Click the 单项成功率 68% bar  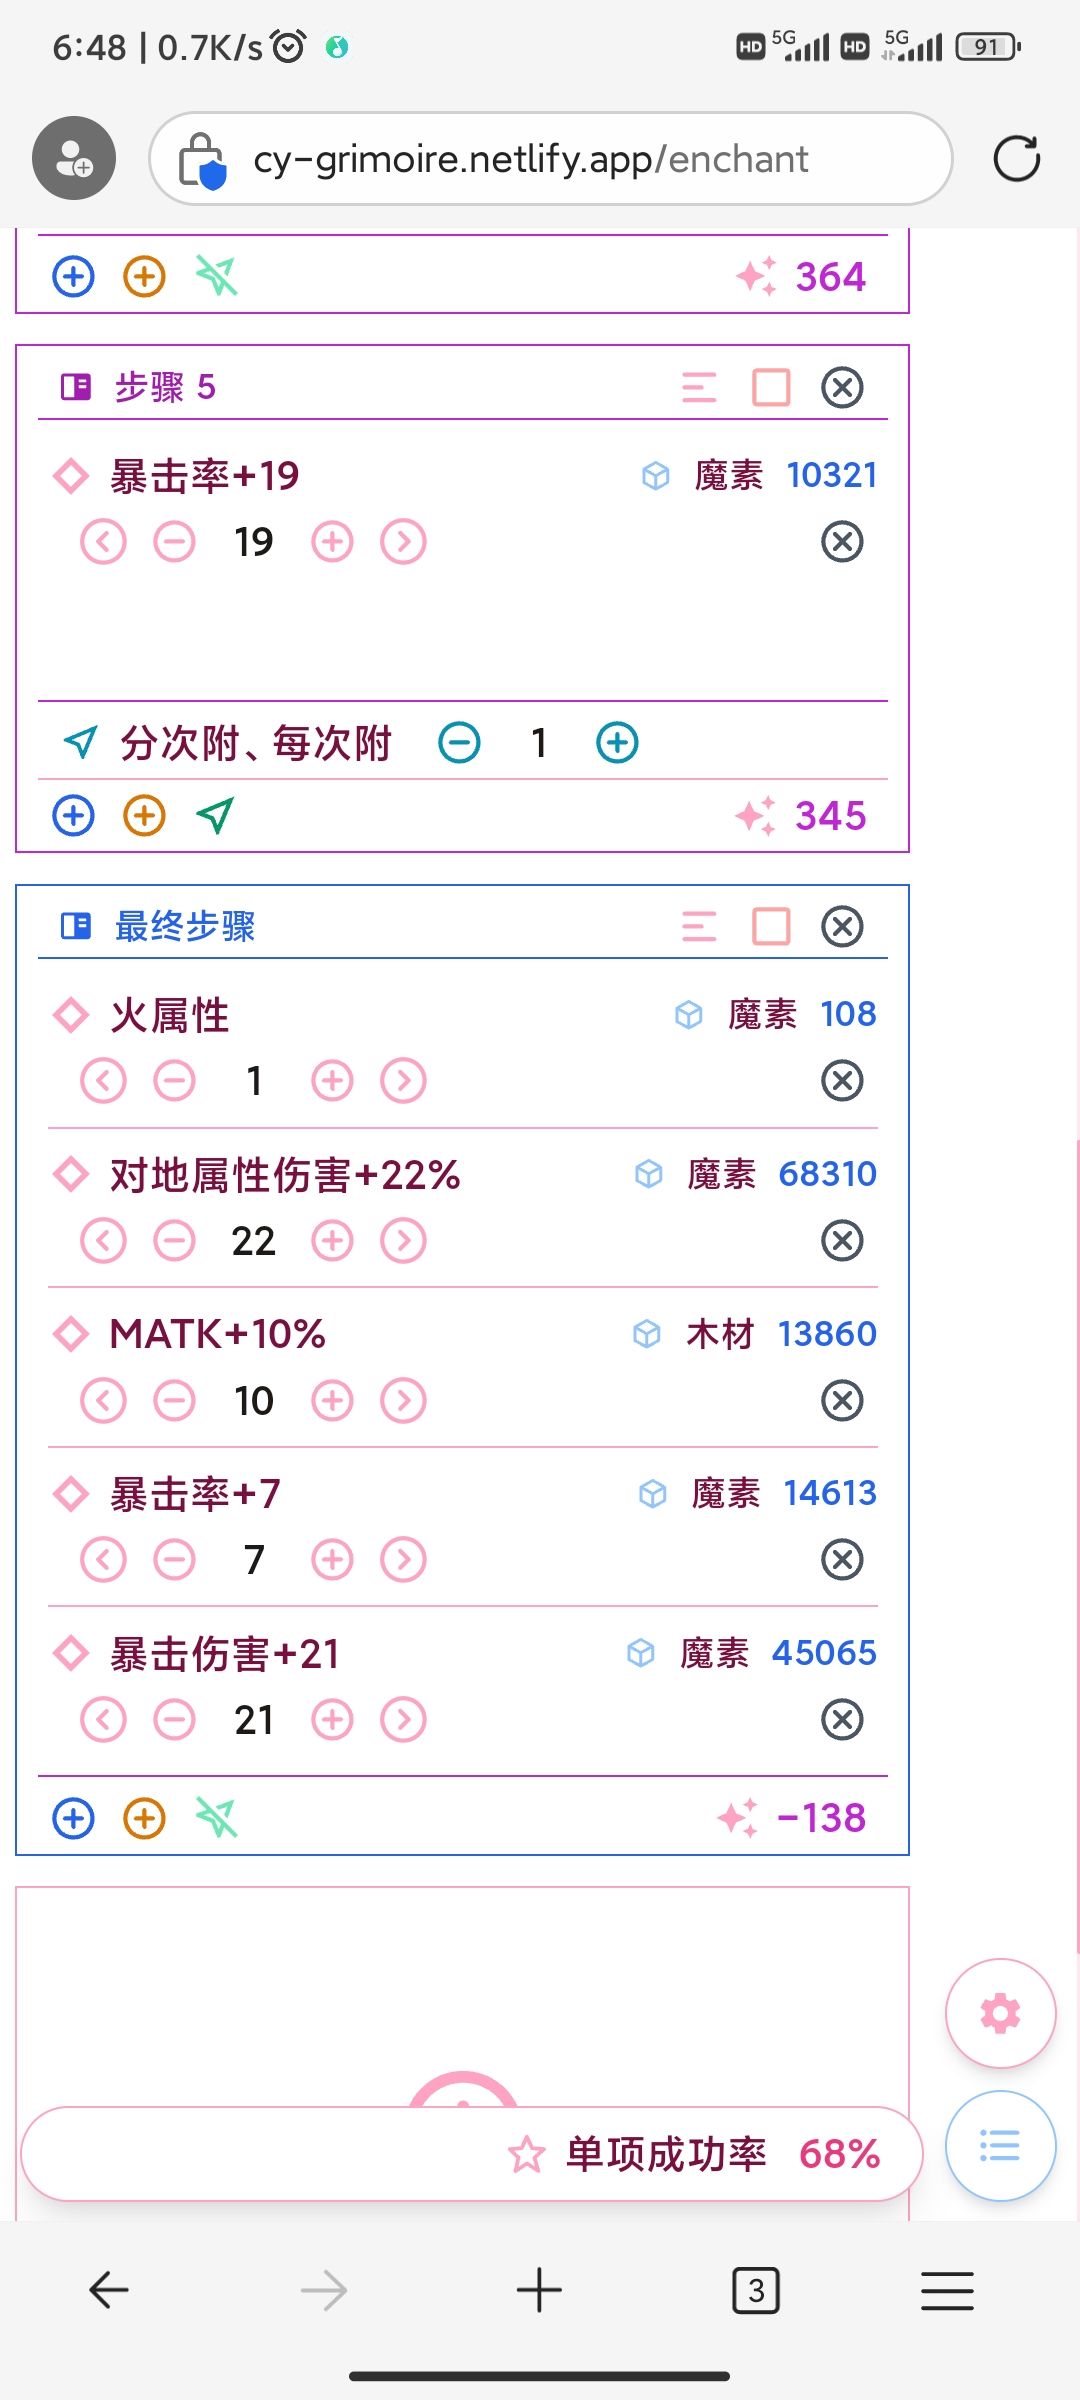[470, 2154]
